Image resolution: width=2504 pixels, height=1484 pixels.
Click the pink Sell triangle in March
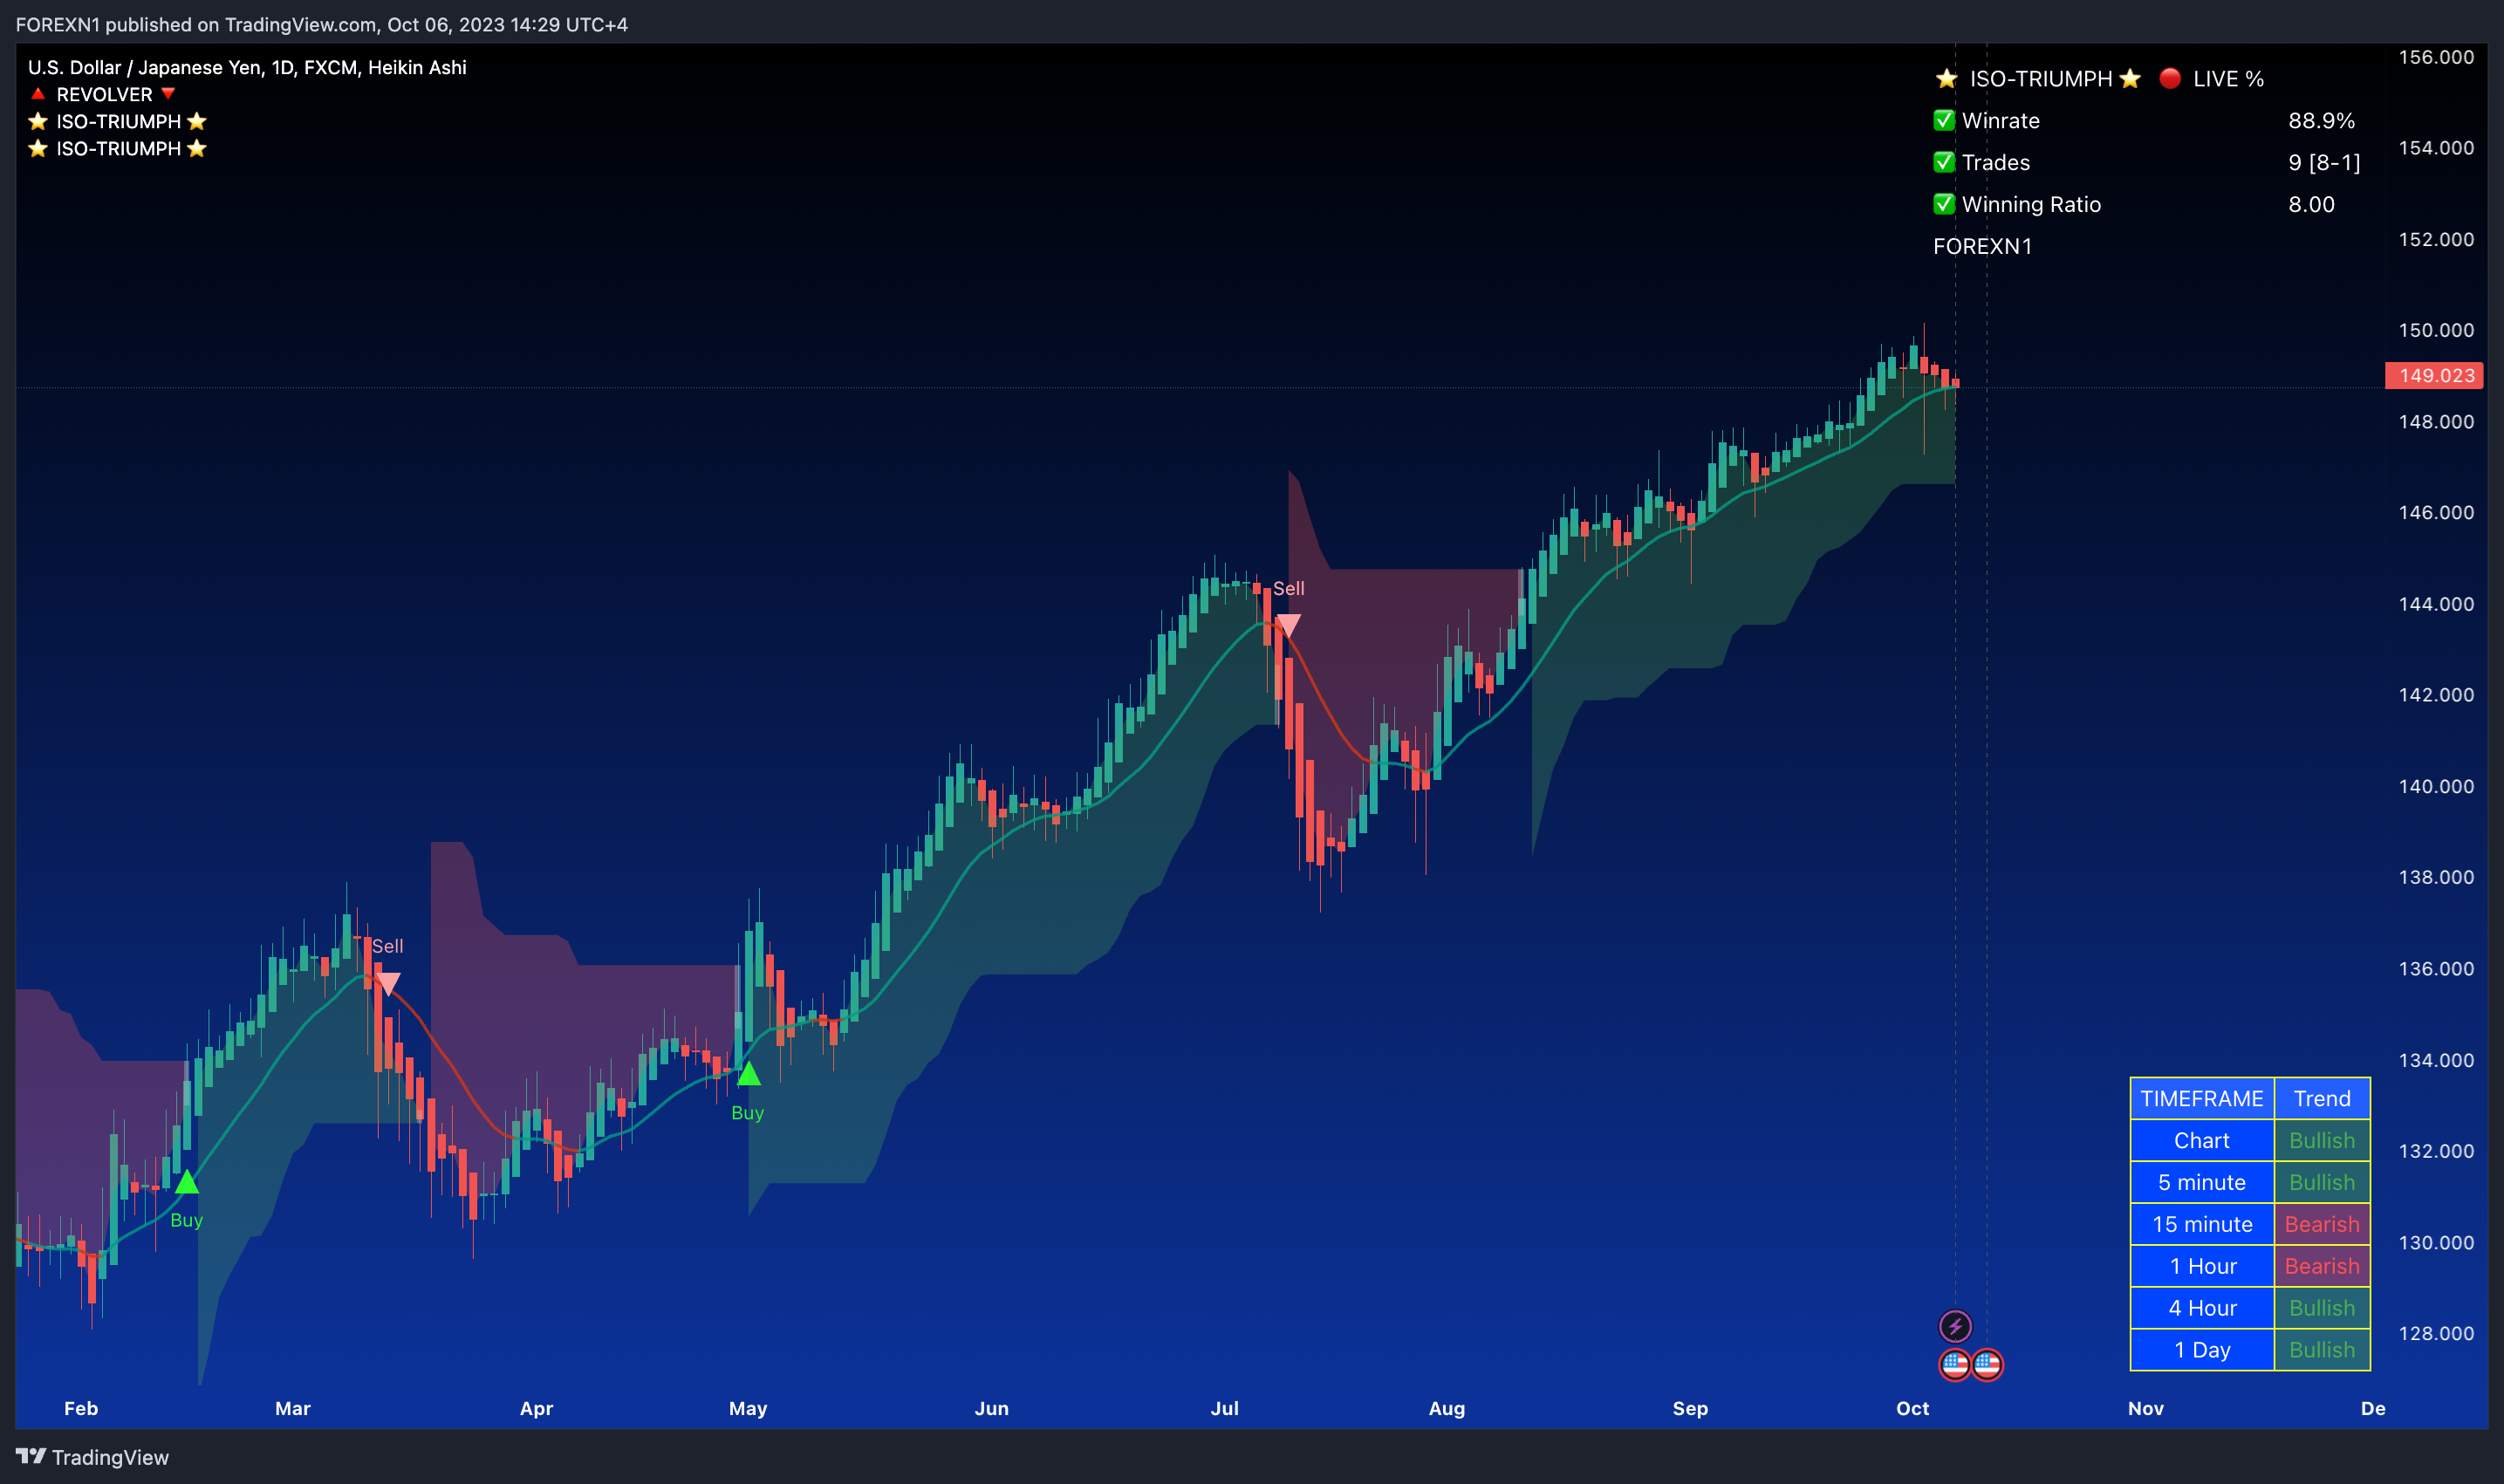pyautogui.click(x=388, y=984)
